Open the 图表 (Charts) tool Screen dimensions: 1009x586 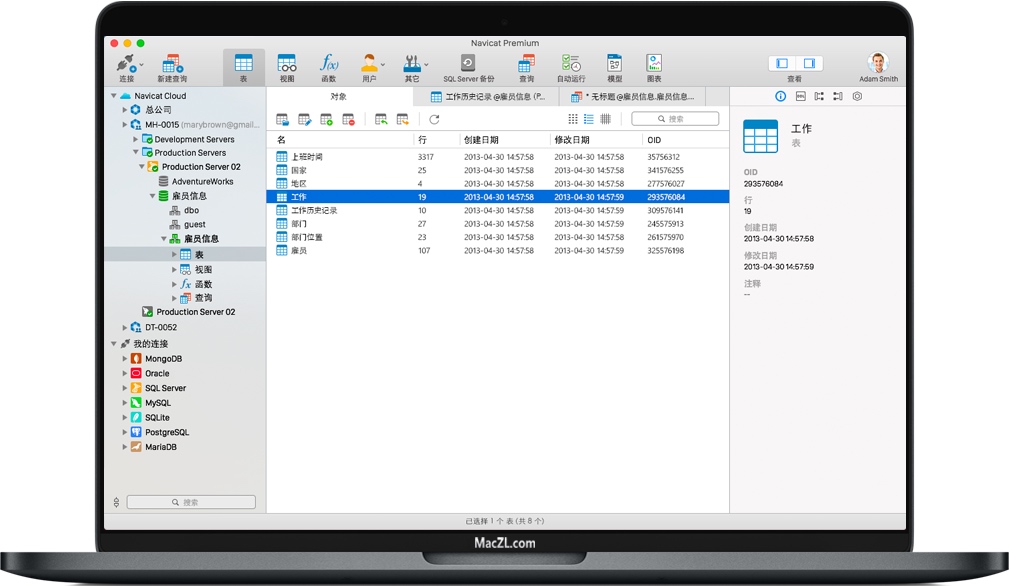click(653, 62)
